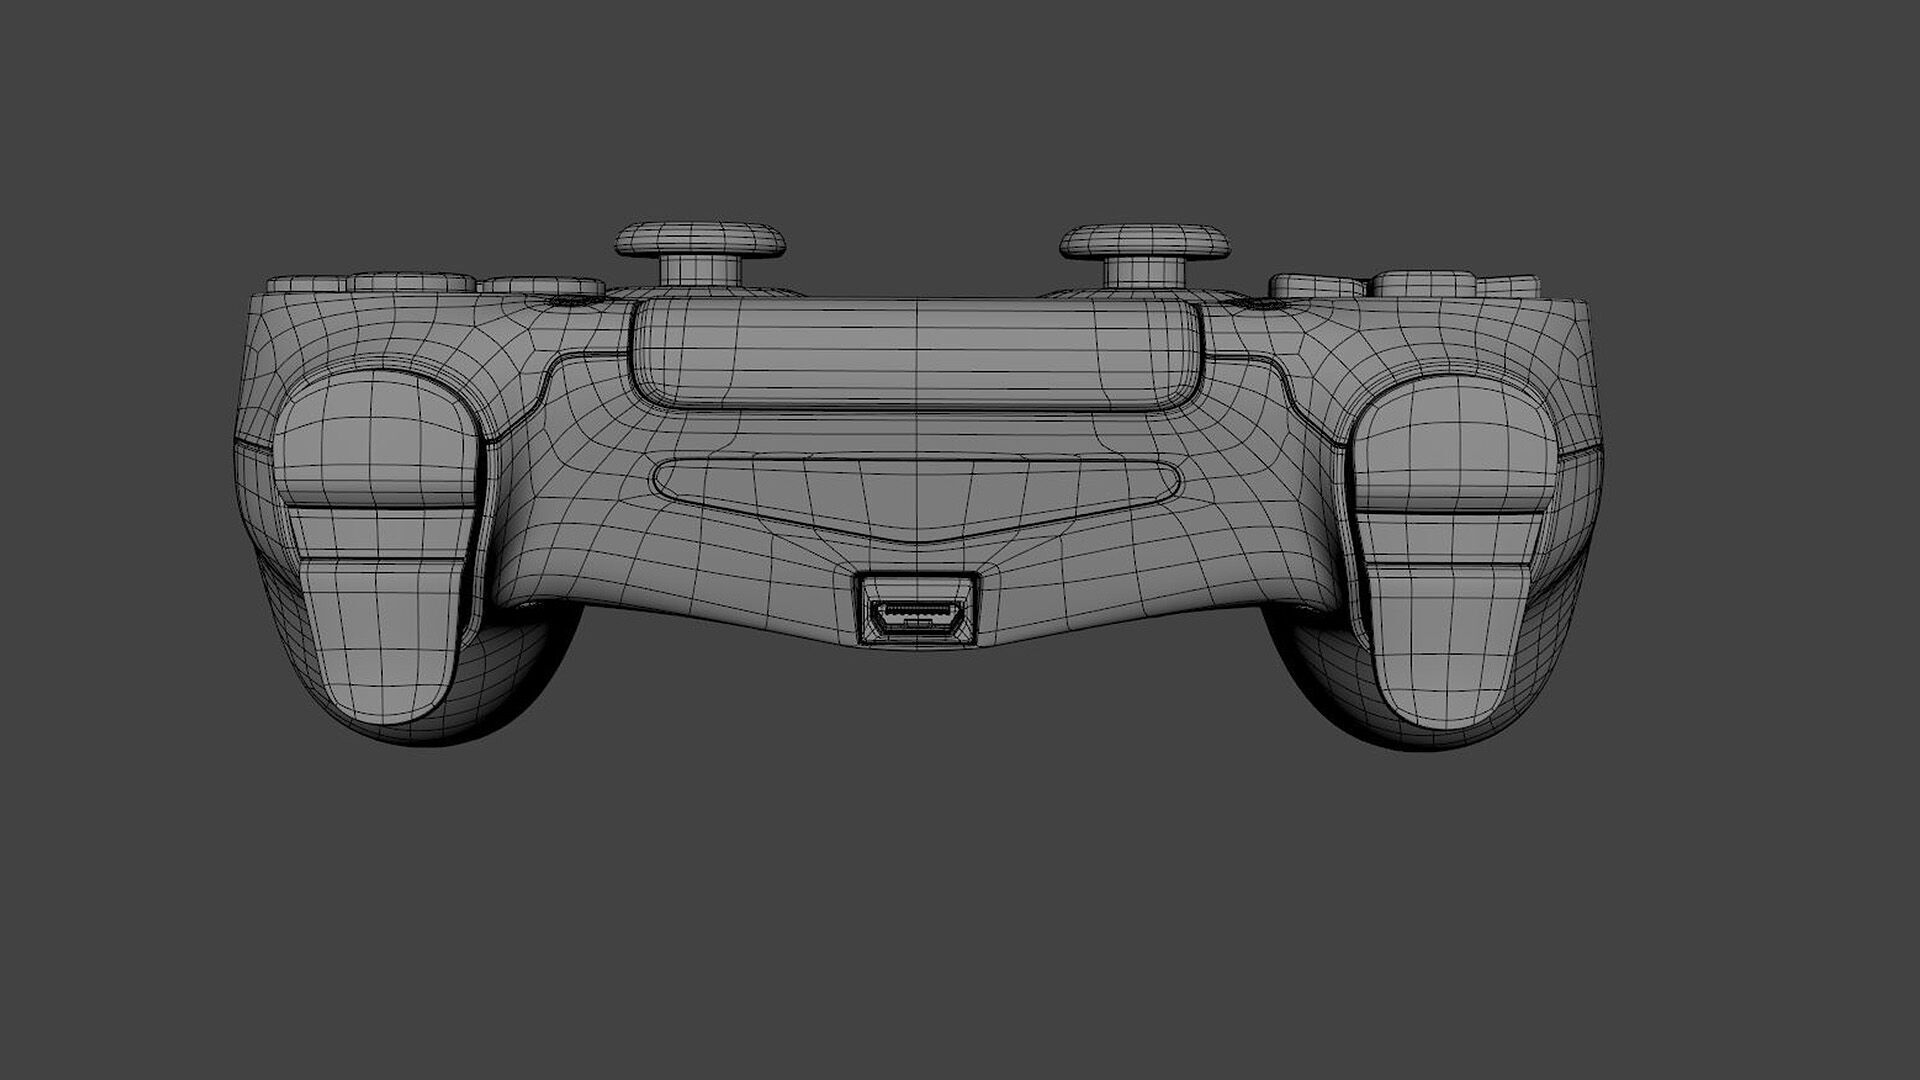Click the micro USB port on controller

click(917, 610)
